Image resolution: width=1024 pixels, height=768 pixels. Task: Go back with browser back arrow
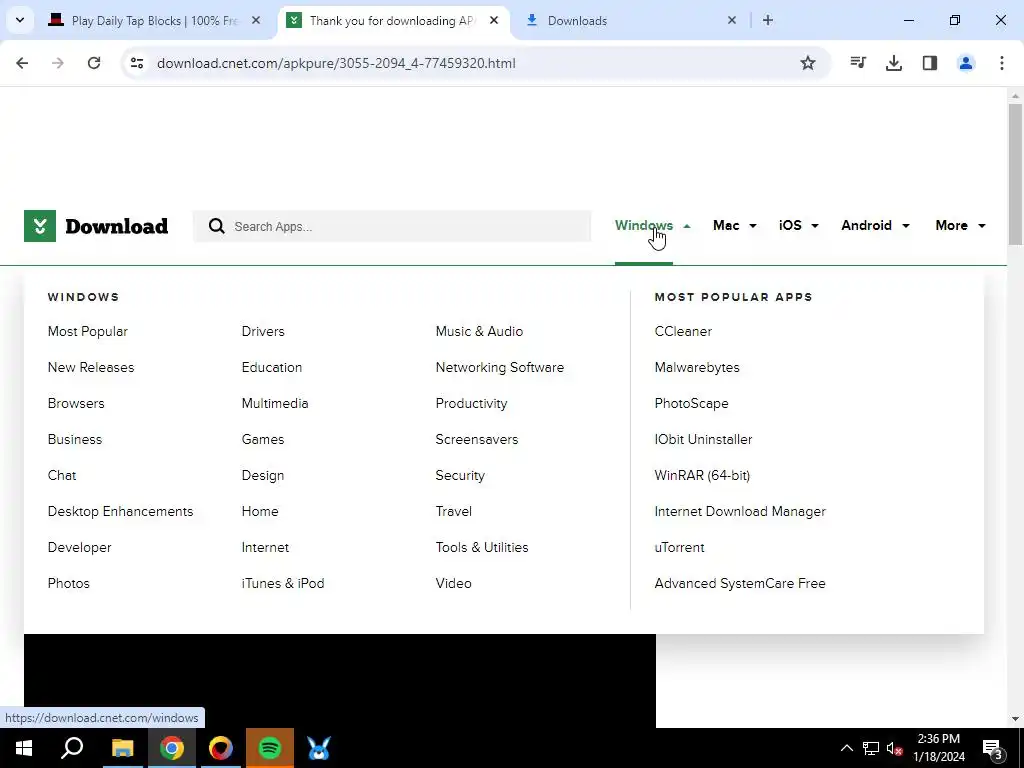22,63
